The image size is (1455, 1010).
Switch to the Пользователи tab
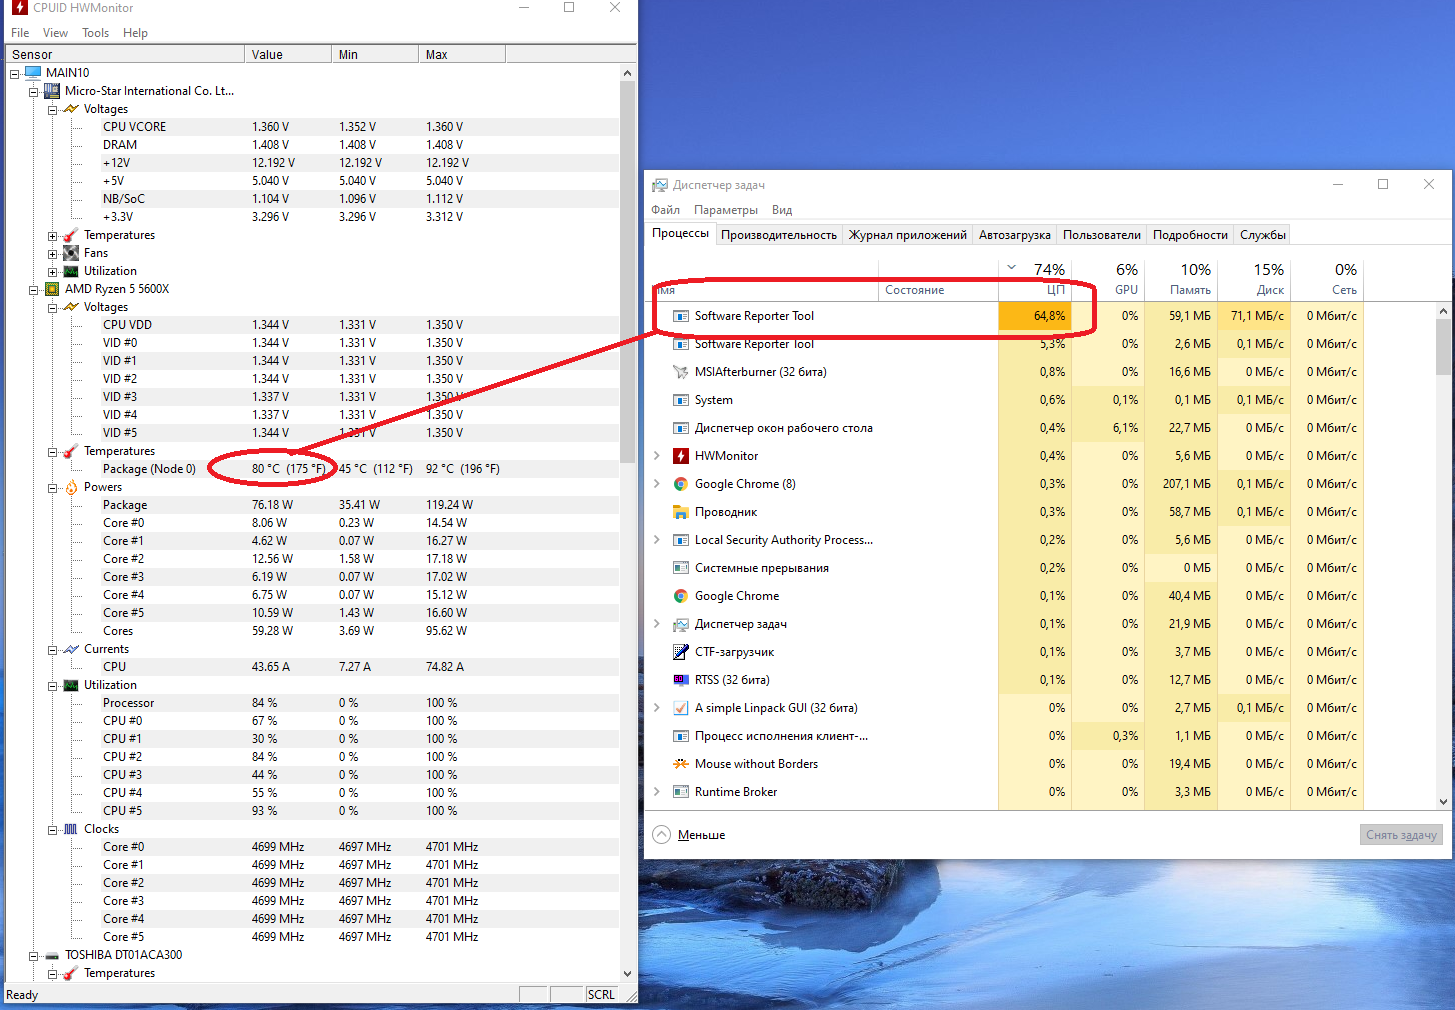click(1102, 235)
